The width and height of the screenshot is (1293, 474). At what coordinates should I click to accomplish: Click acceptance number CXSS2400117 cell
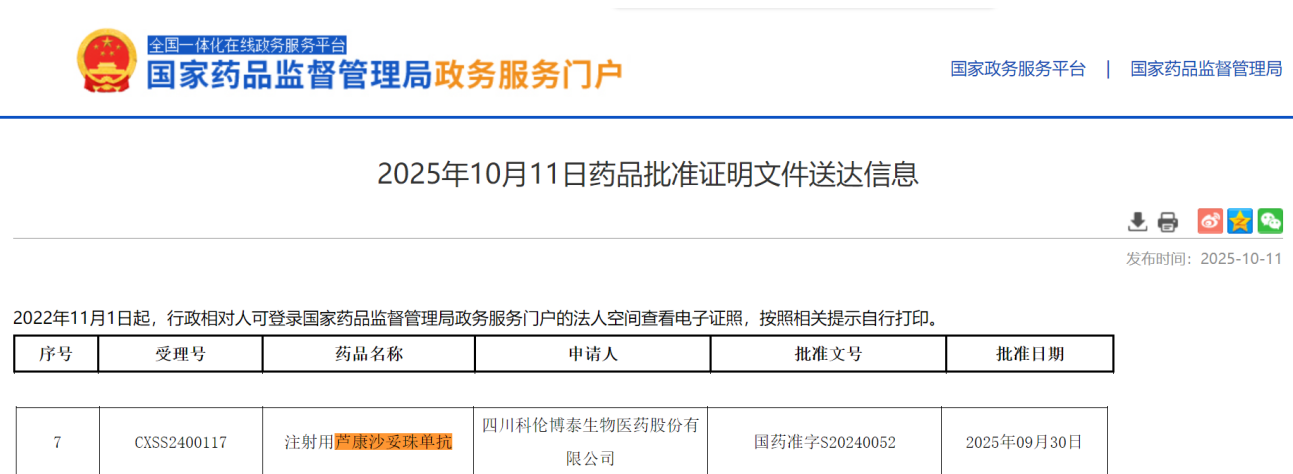pyautogui.click(x=181, y=442)
